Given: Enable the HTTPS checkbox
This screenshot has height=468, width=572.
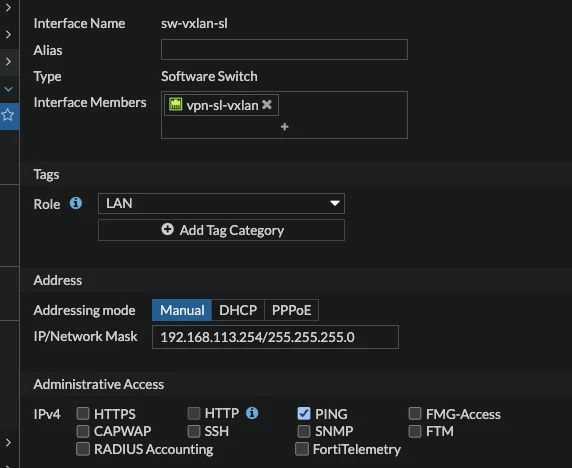Looking at the screenshot, I should click(x=83, y=414).
